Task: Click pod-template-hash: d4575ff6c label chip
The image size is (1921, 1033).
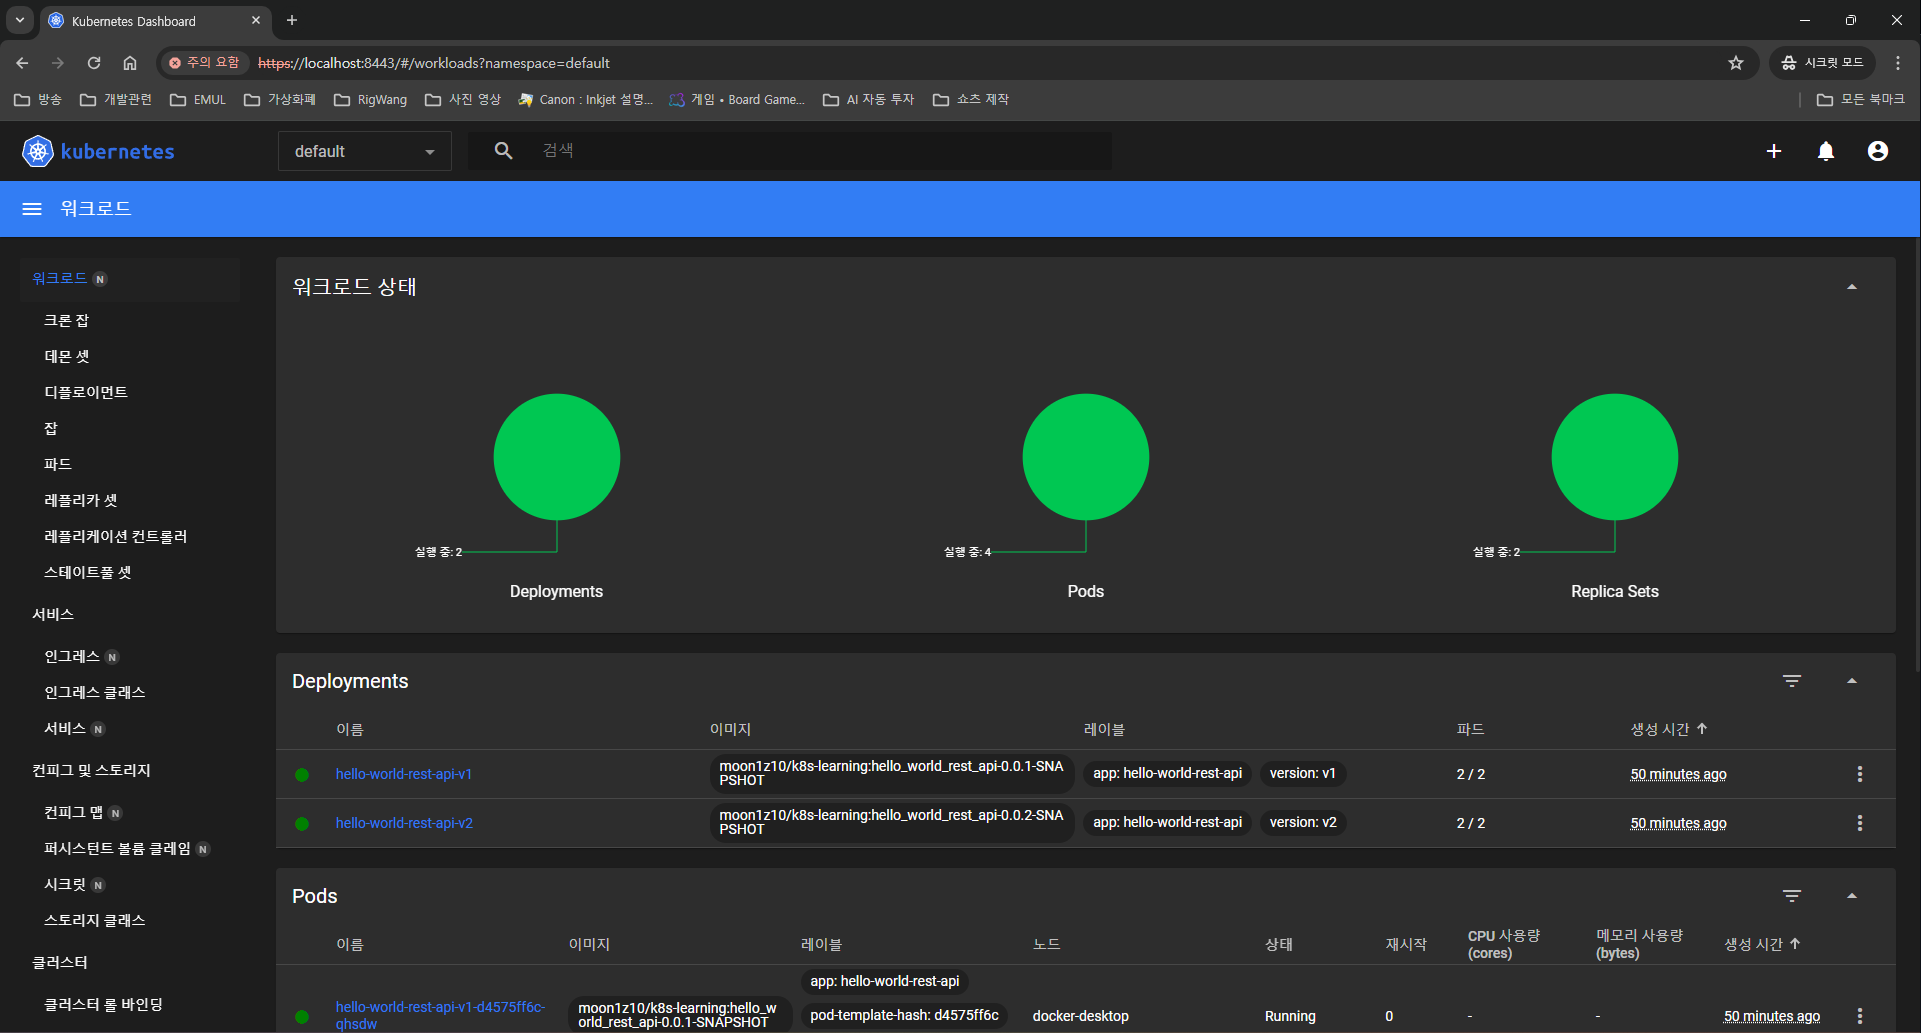Action: [x=904, y=1015]
